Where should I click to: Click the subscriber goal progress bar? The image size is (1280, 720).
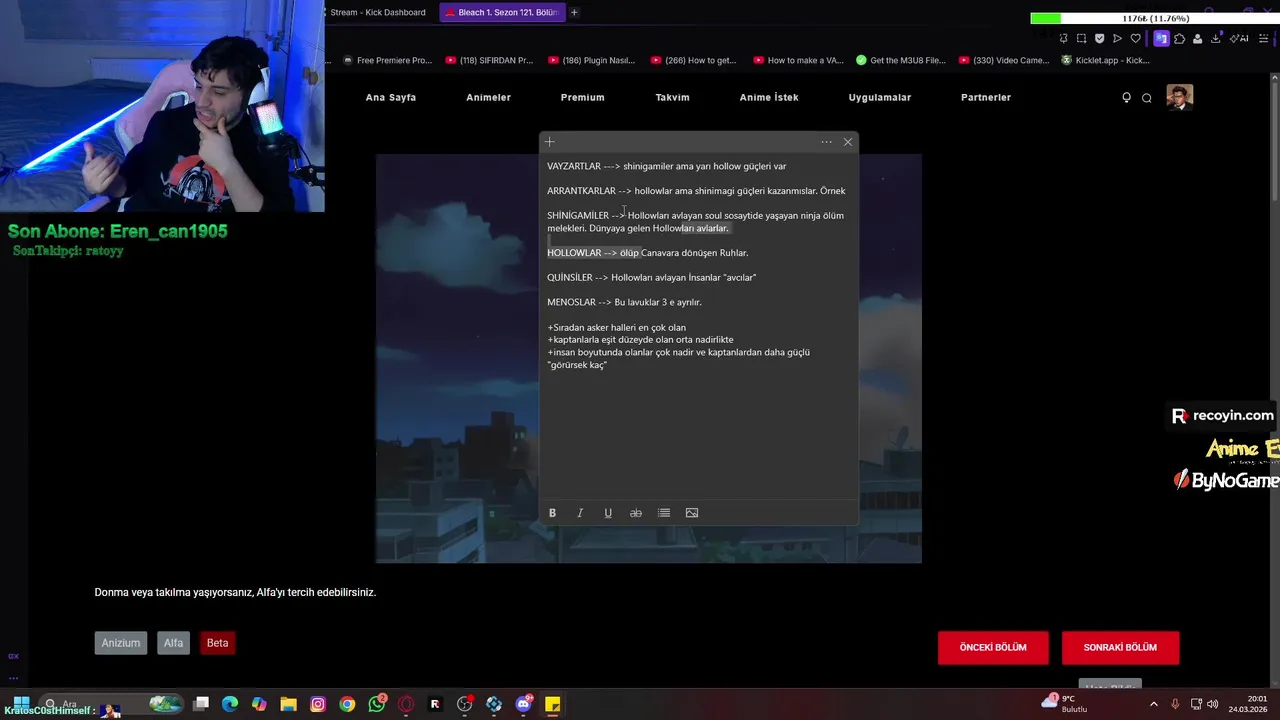pyautogui.click(x=1155, y=18)
